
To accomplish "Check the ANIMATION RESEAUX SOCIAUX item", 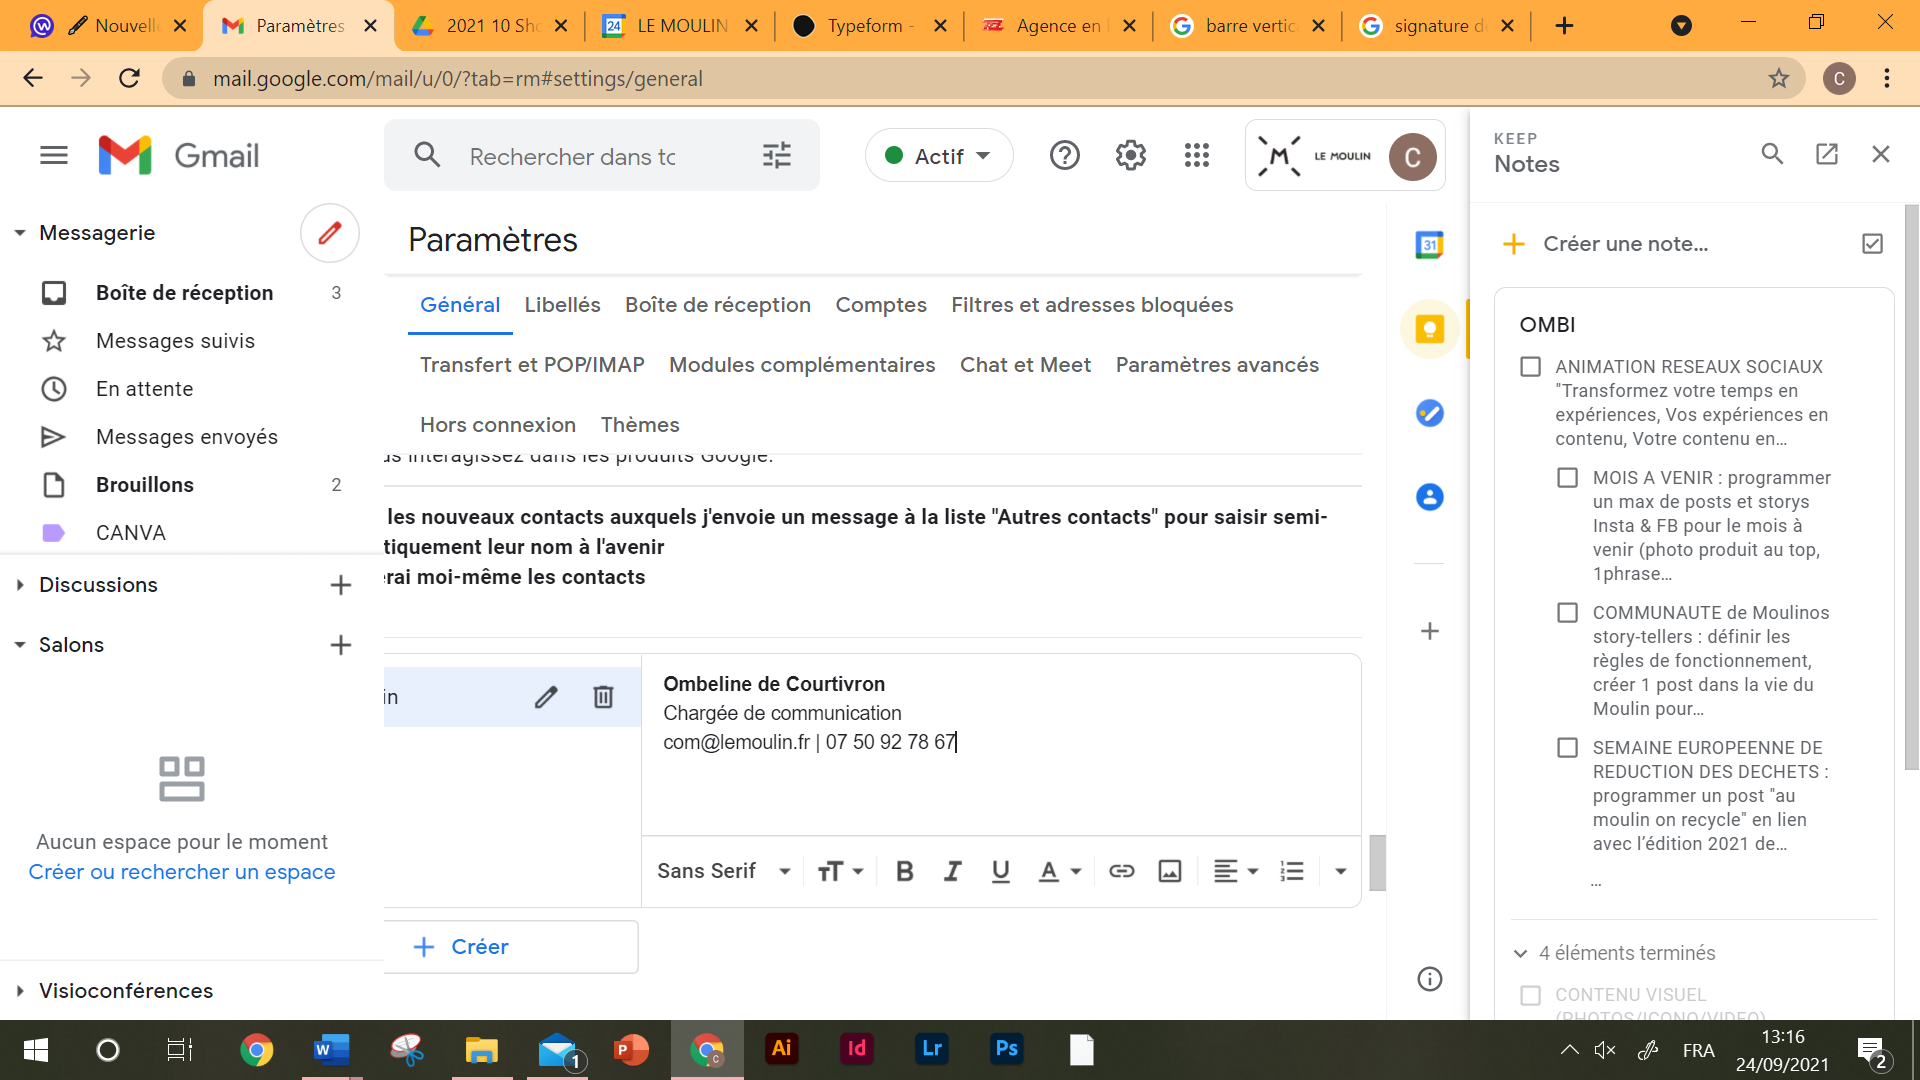I will (1530, 367).
